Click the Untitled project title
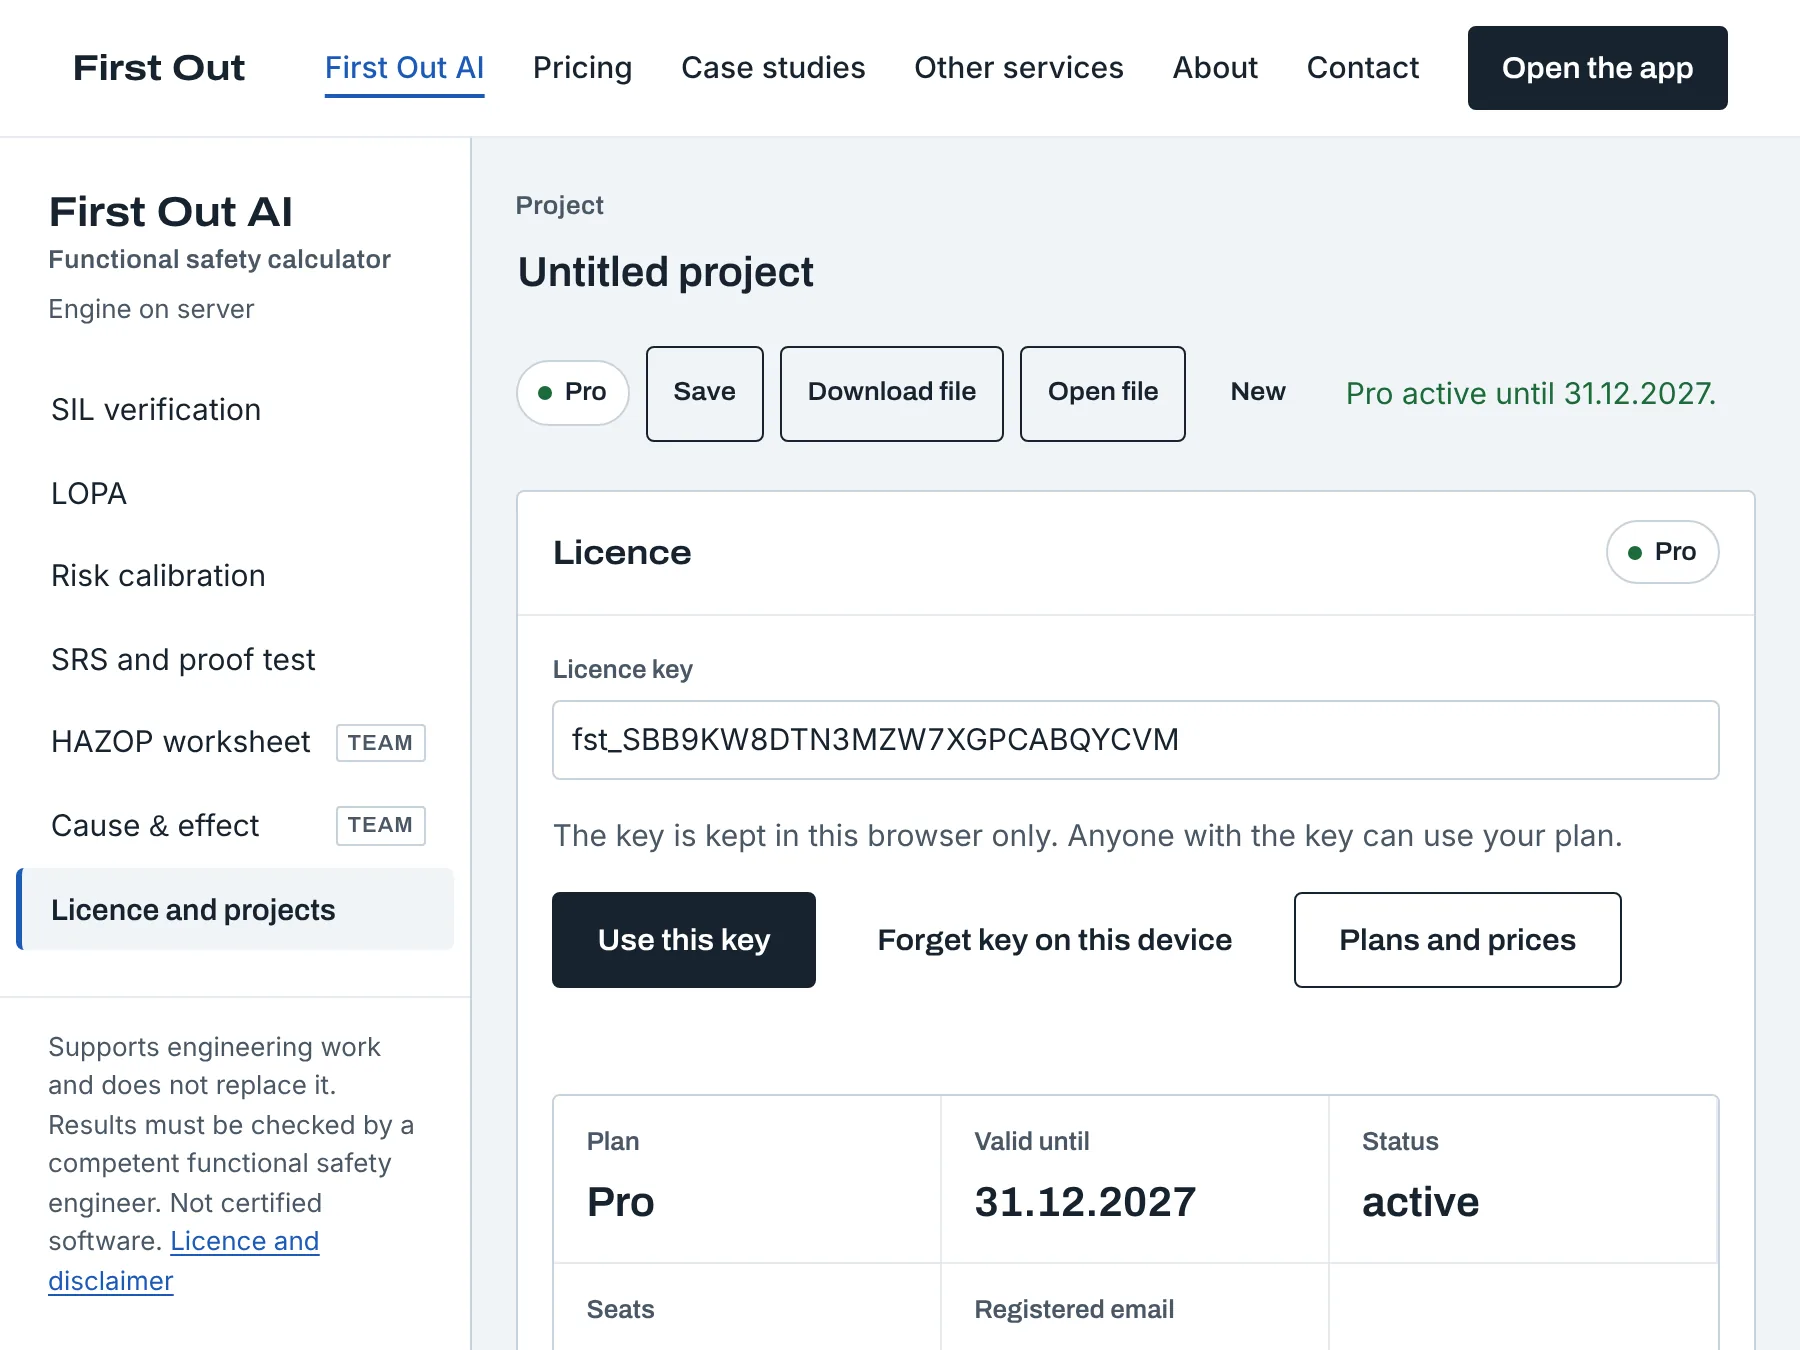Screen dimensions: 1800x1350 coord(665,272)
